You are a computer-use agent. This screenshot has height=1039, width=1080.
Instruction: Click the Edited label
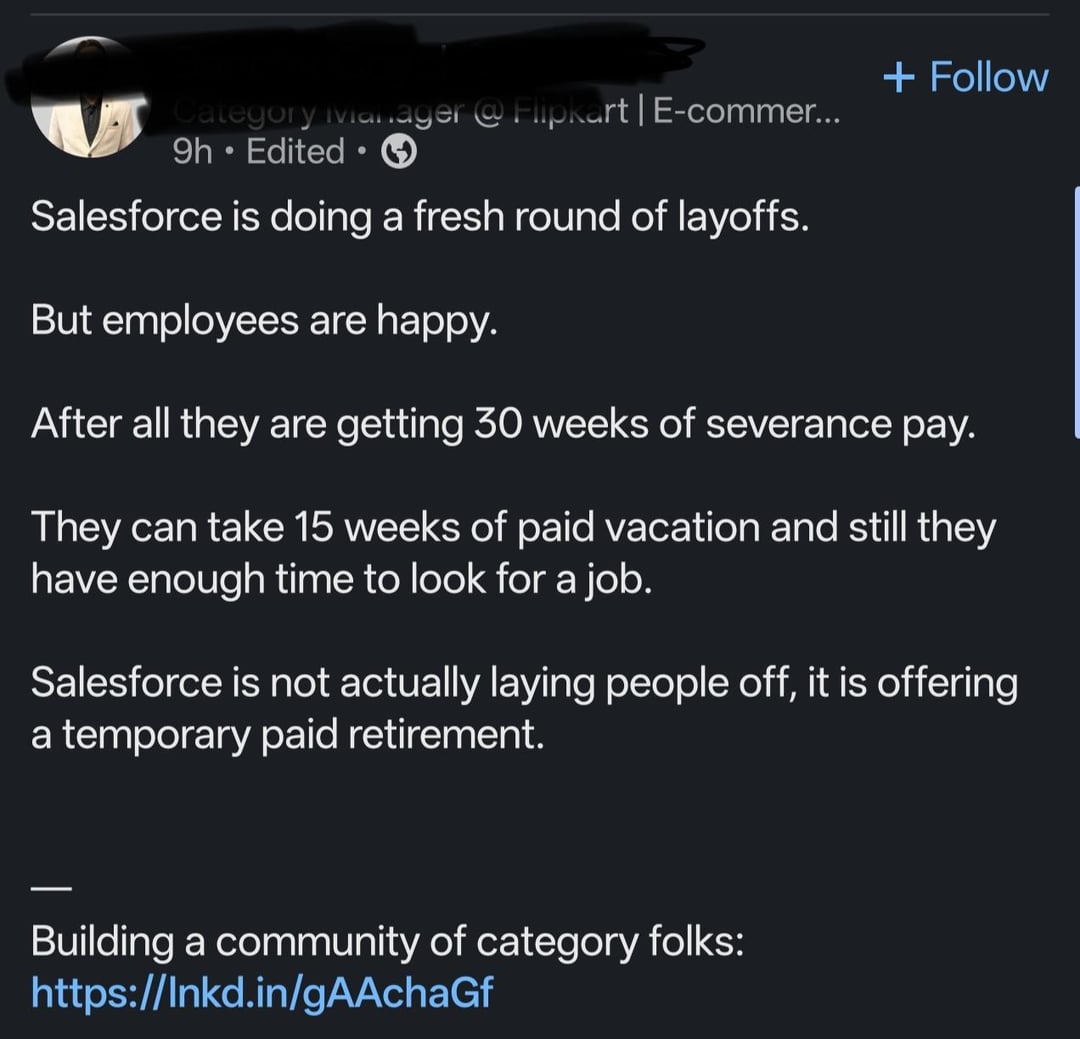(x=295, y=152)
